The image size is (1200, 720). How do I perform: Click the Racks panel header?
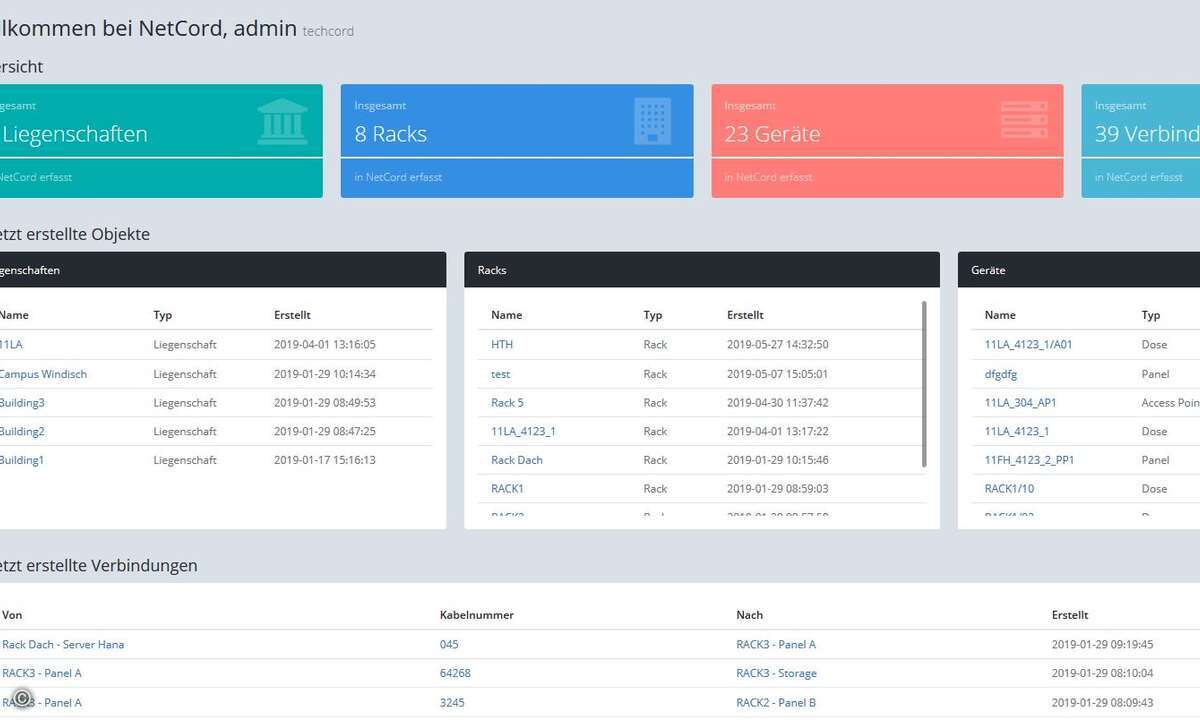702,270
